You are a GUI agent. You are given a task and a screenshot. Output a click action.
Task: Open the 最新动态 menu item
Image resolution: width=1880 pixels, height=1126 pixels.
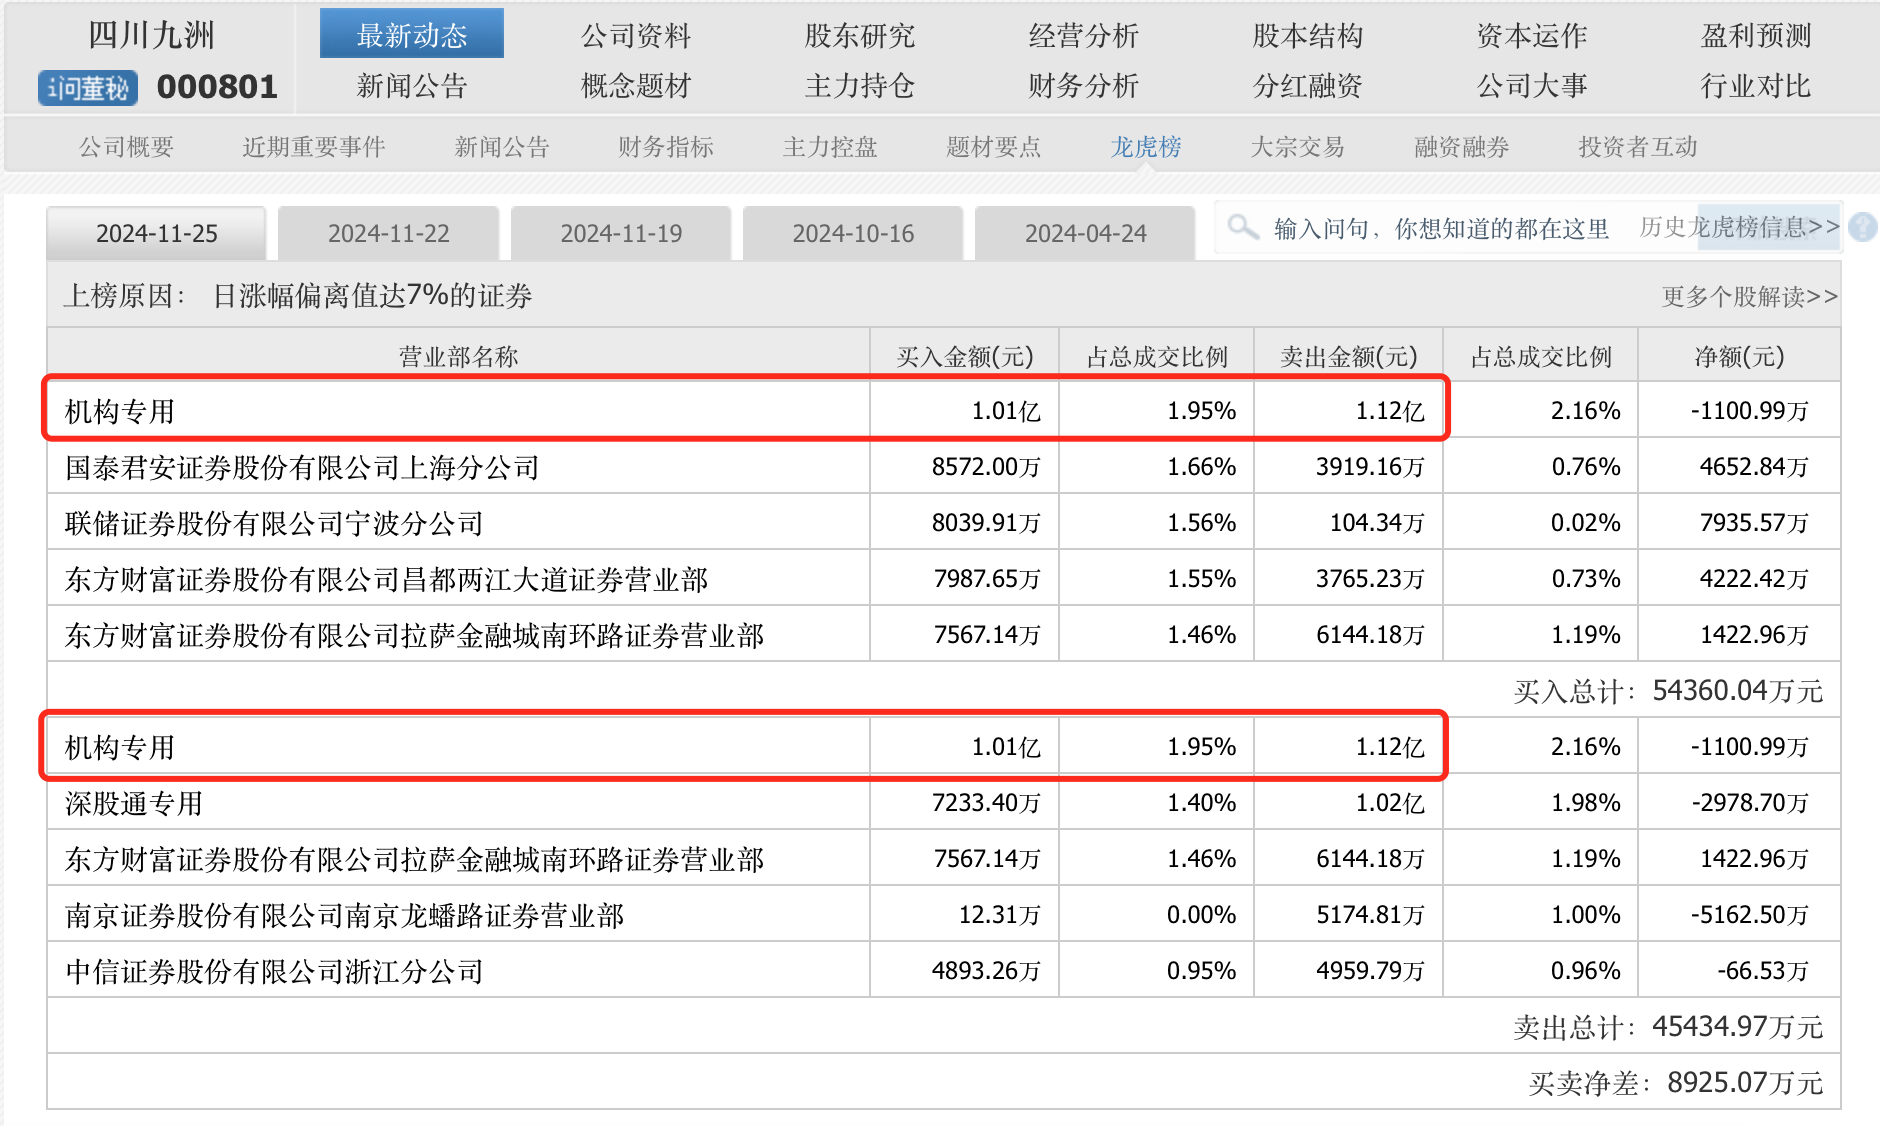412,35
